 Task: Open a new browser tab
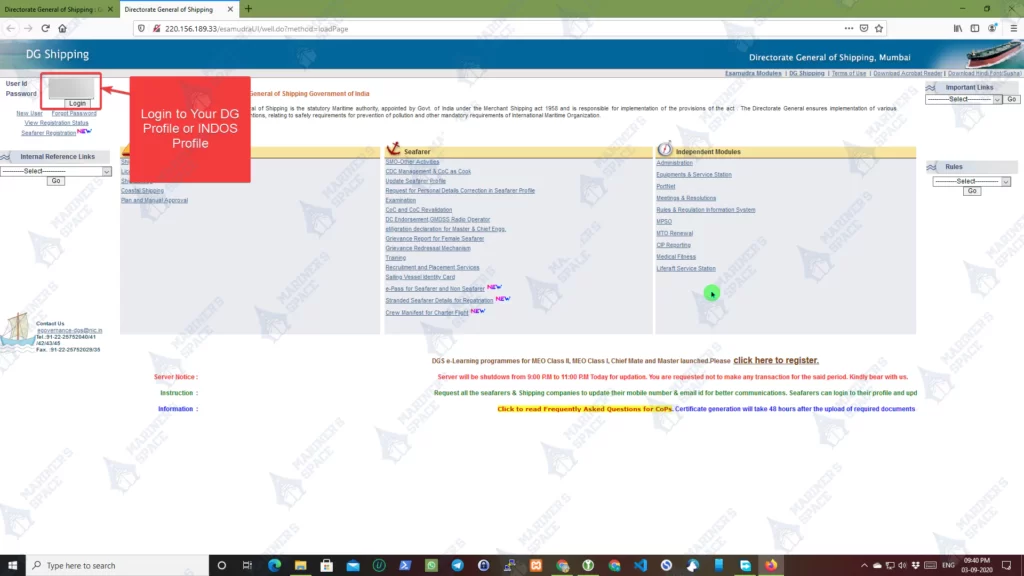coord(248,9)
